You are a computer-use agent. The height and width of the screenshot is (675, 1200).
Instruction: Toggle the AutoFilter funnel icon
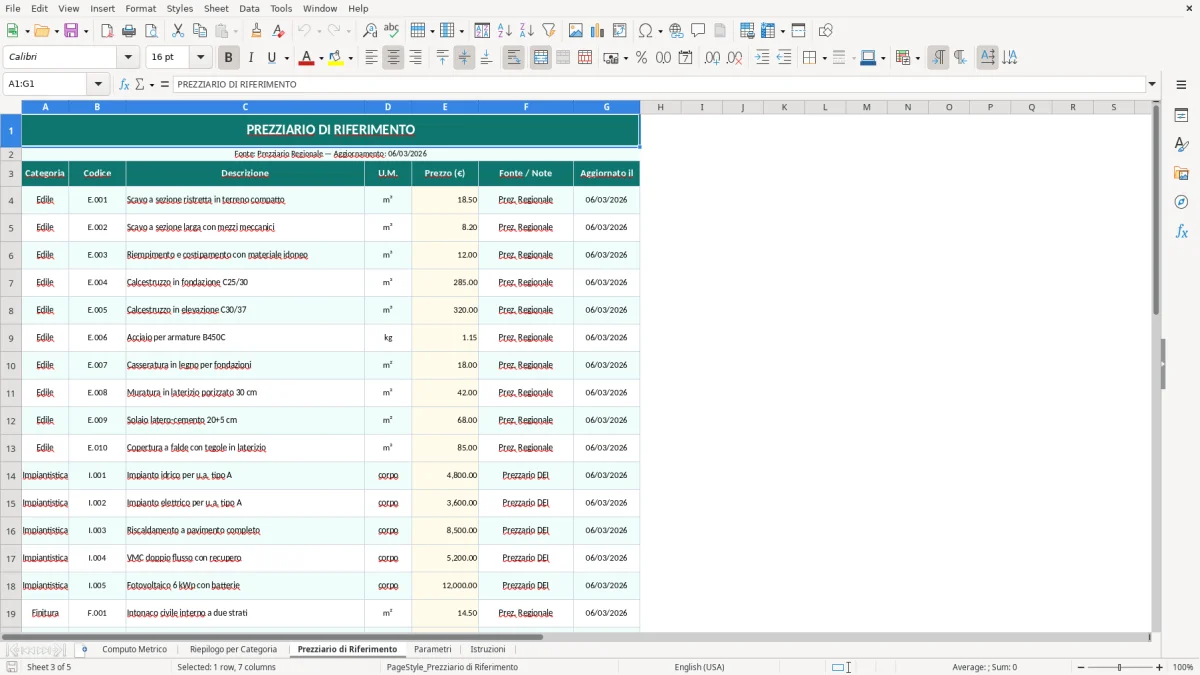point(548,31)
